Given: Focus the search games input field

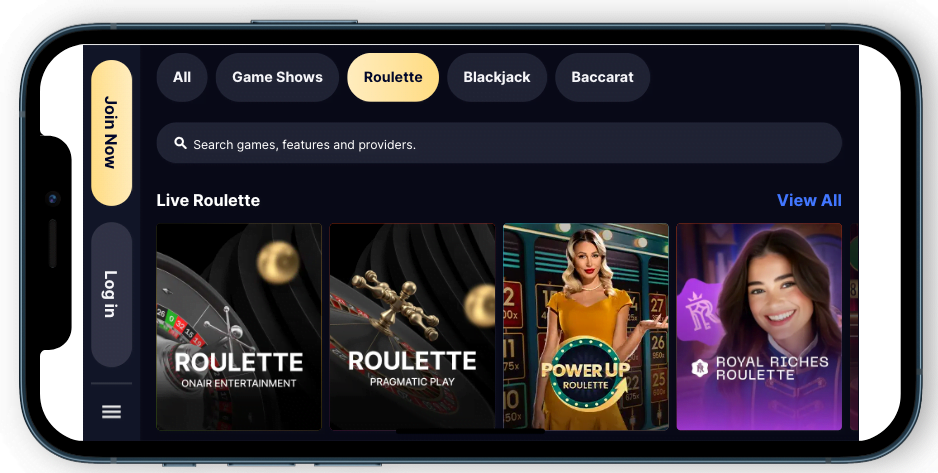Looking at the screenshot, I should 499,143.
